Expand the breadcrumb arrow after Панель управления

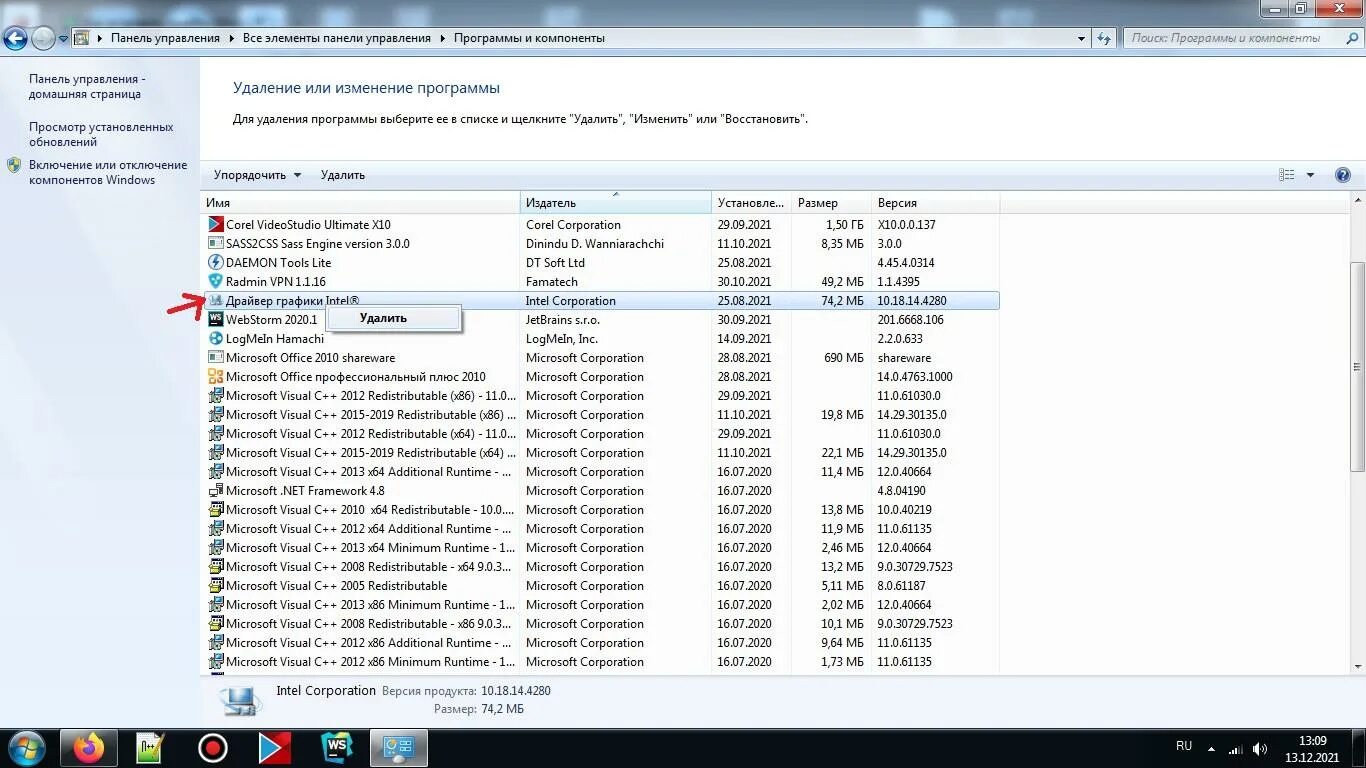pos(231,38)
